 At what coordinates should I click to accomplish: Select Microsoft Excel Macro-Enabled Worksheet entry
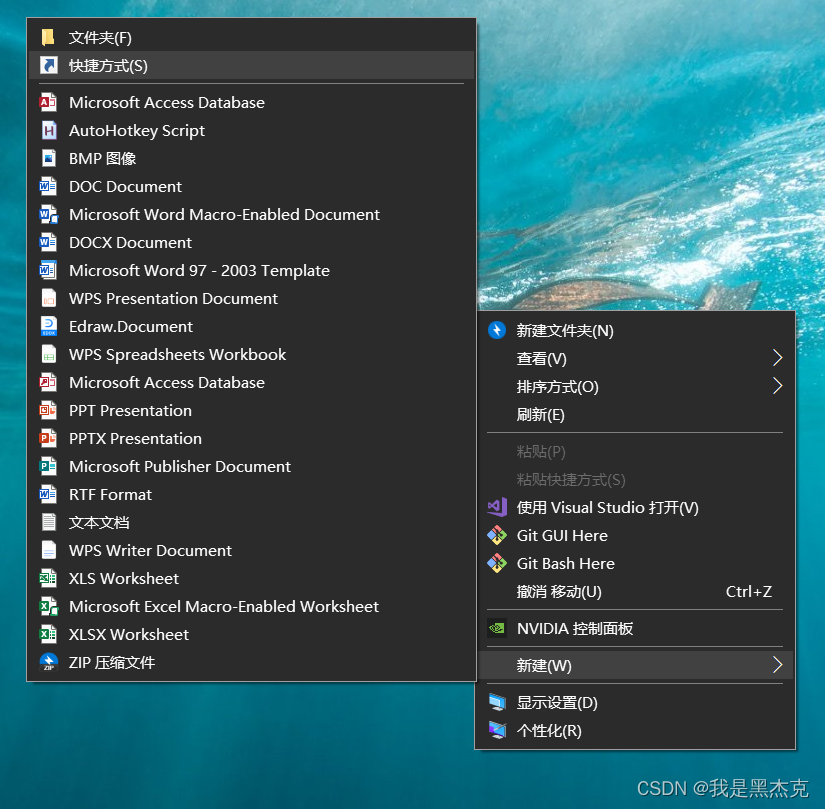coord(251,606)
